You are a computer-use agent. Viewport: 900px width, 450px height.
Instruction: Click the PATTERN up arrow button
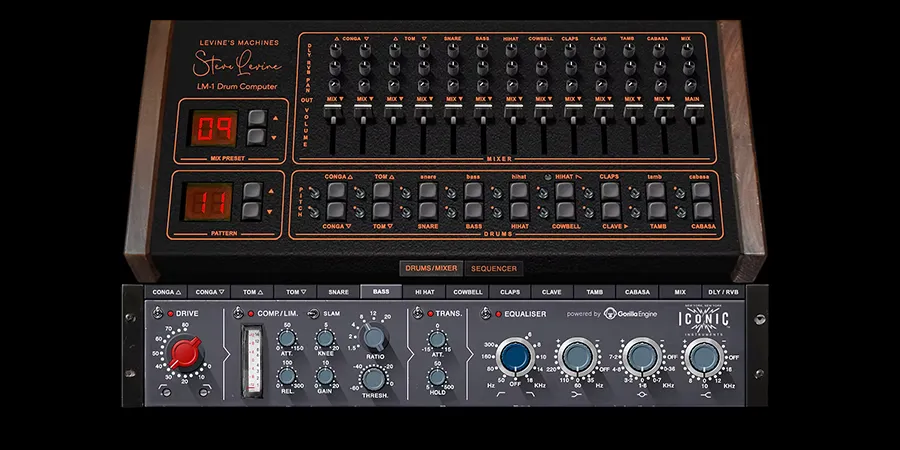[252, 191]
